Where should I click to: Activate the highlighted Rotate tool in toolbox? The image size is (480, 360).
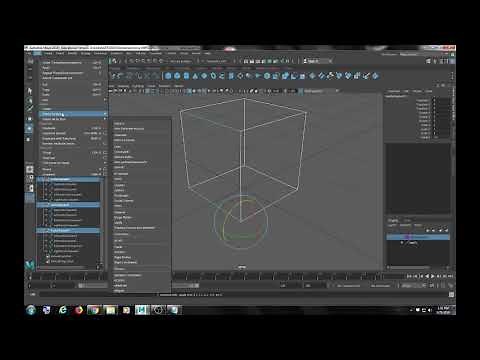pyautogui.click(x=30, y=128)
